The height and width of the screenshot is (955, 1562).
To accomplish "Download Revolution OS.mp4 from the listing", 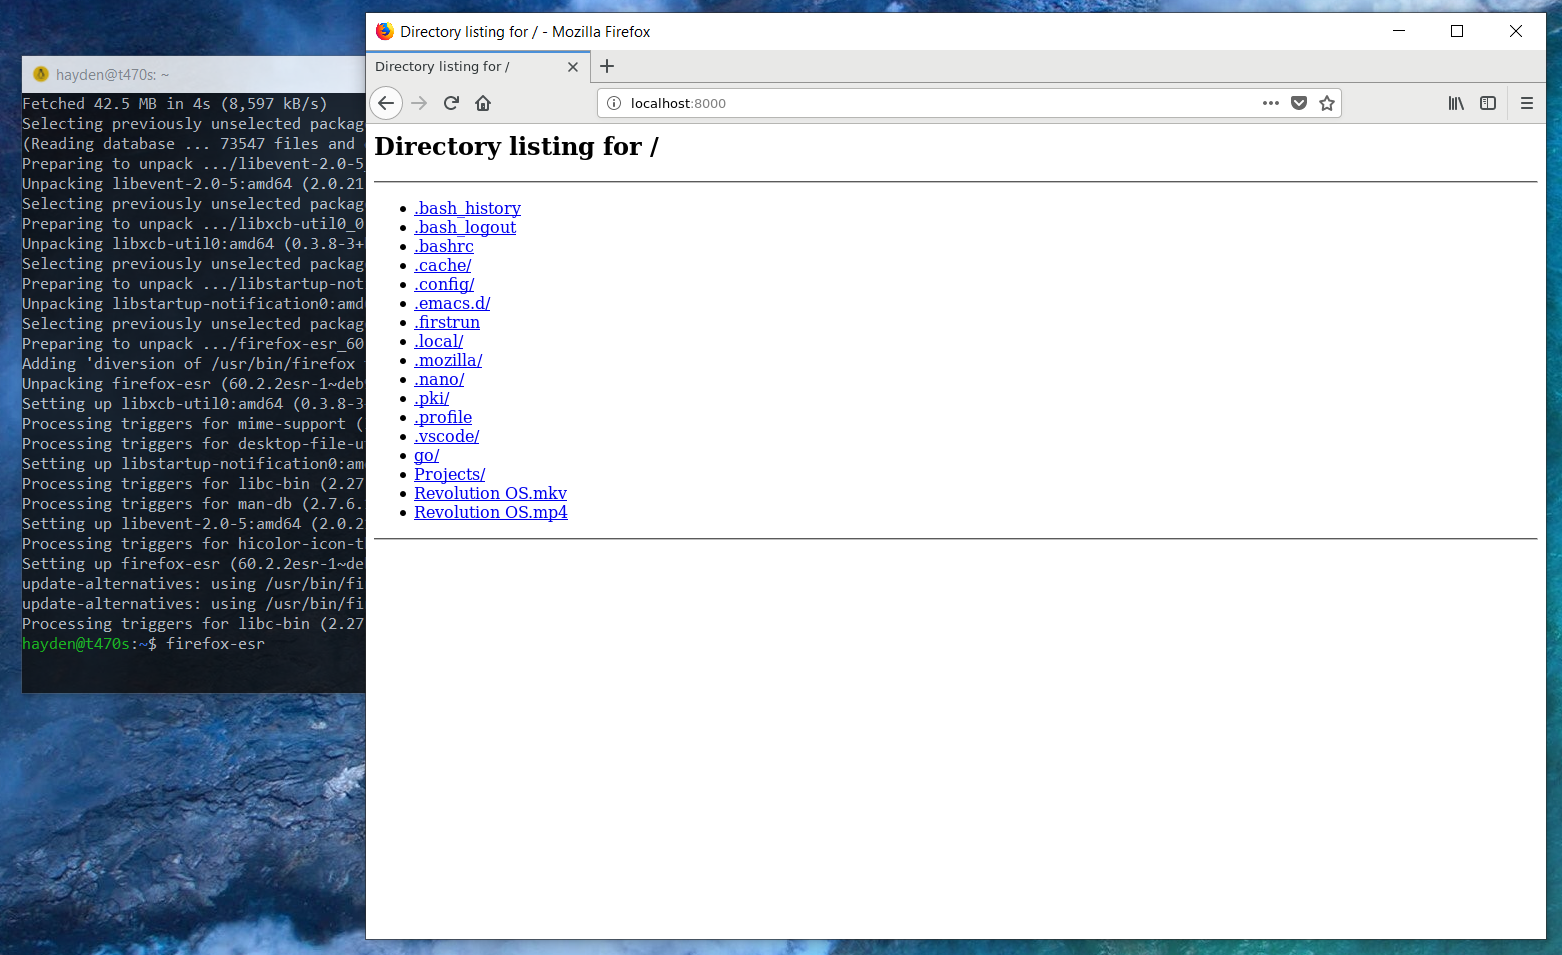I will click(x=490, y=512).
